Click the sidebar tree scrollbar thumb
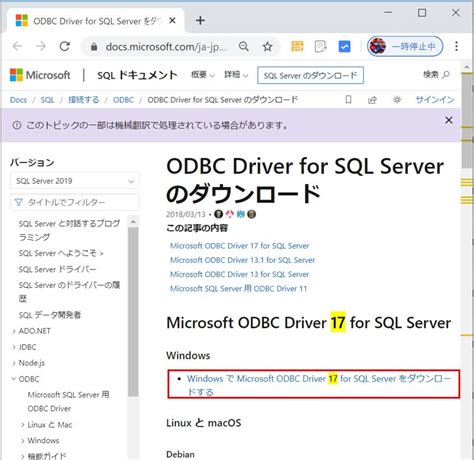Viewport: 474px width, 460px height. tap(133, 312)
